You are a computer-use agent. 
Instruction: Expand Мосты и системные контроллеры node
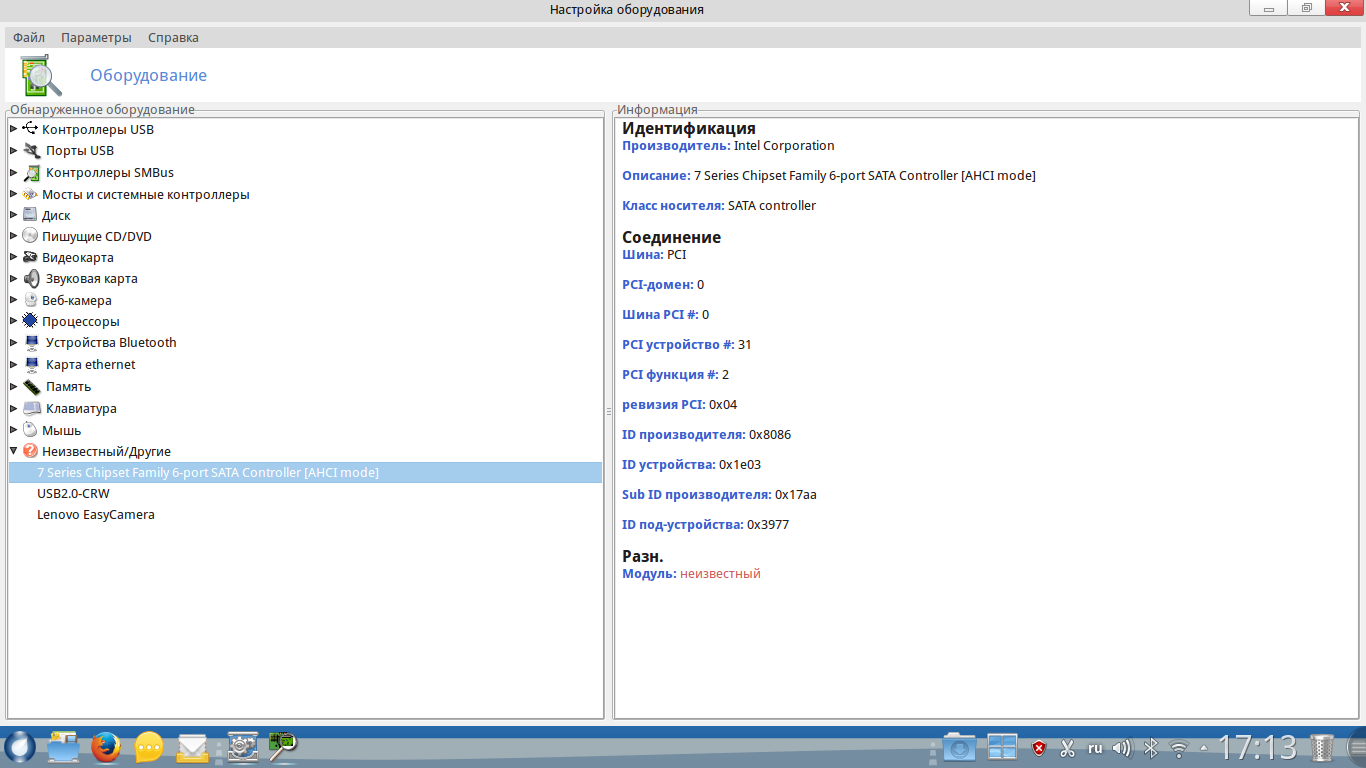pyautogui.click(x=14, y=194)
